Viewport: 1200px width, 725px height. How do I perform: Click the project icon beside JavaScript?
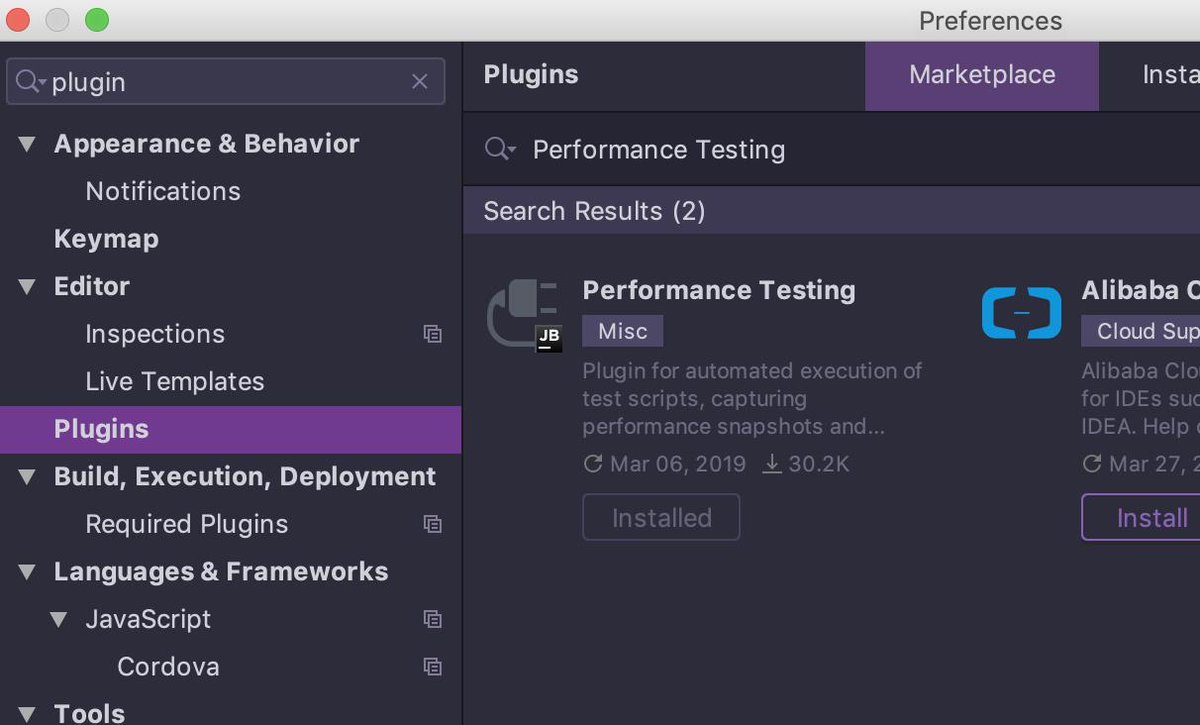coord(432,619)
